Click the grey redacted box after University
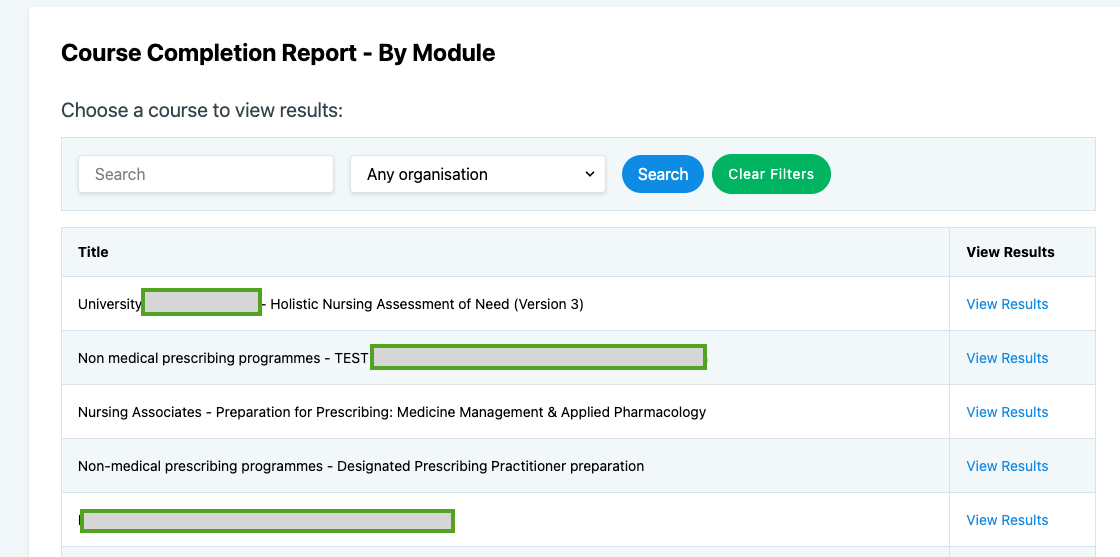Viewport: 1120px width, 557px height. tap(201, 302)
